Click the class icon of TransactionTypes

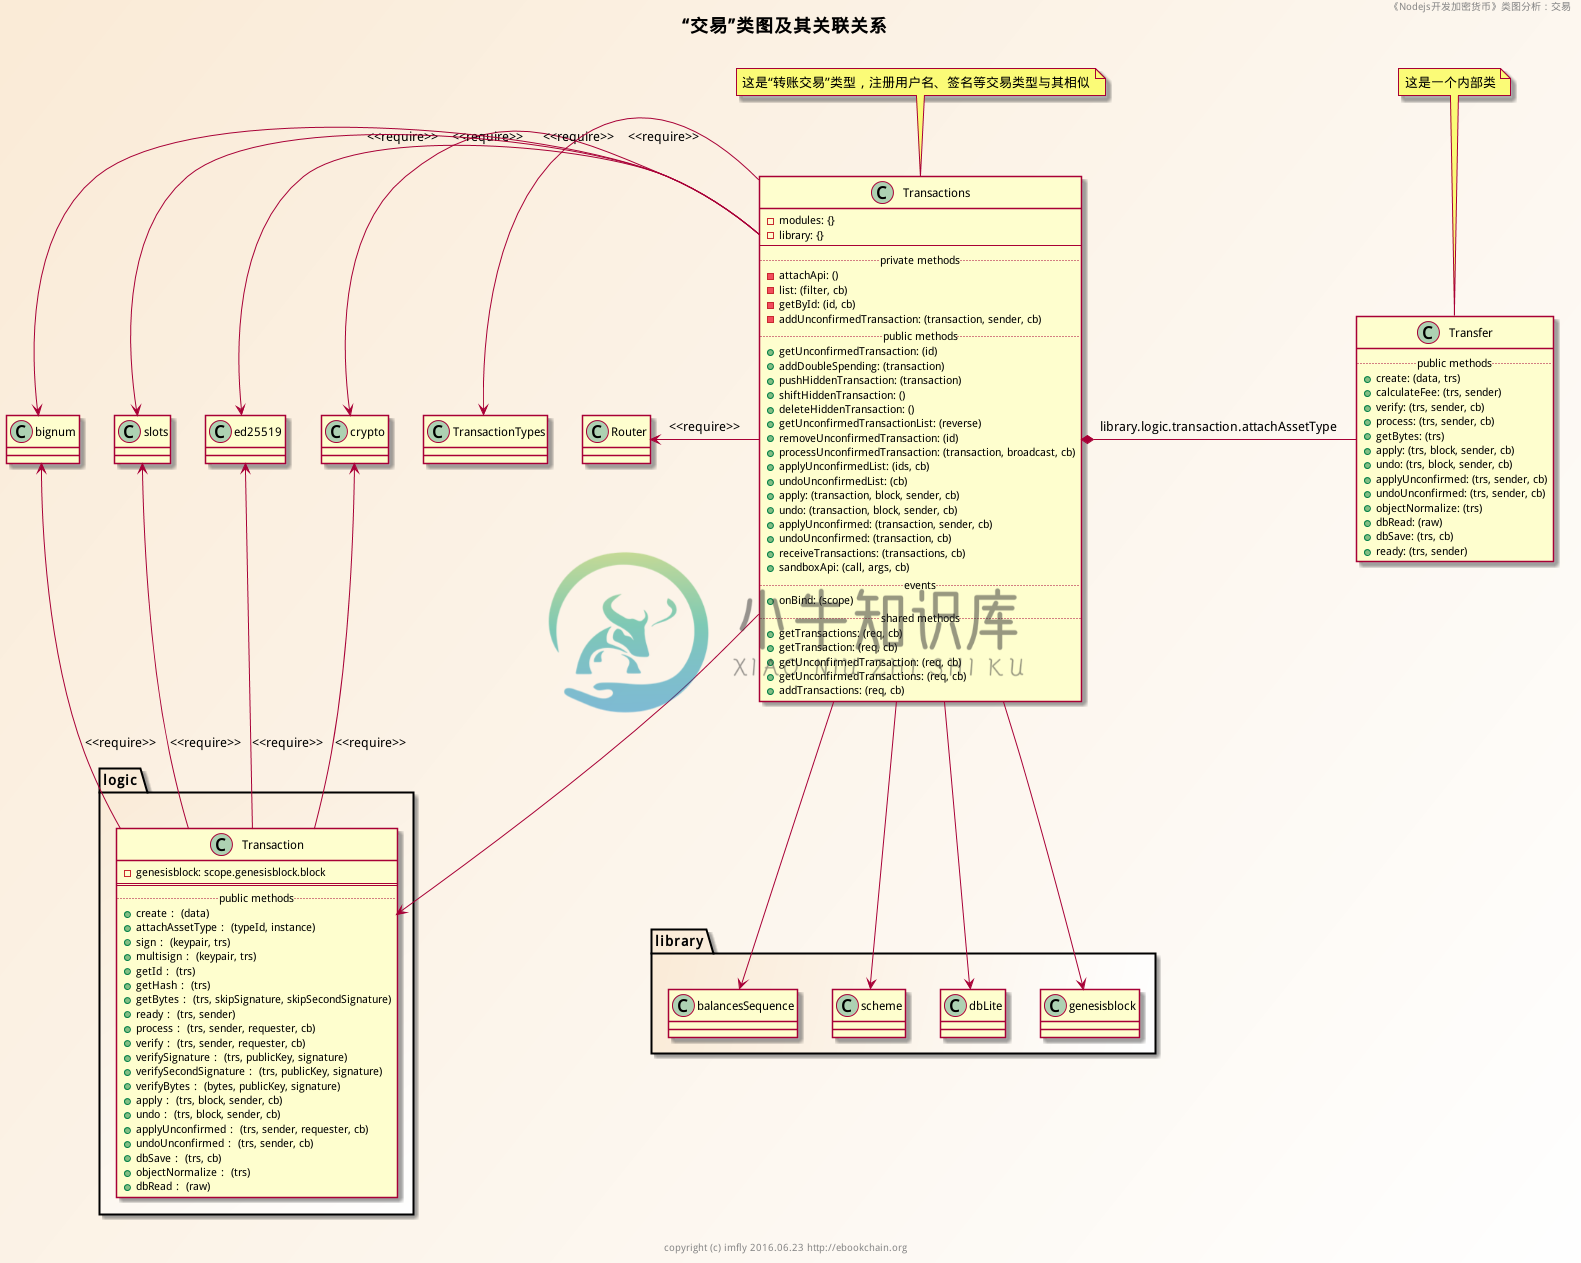point(439,432)
